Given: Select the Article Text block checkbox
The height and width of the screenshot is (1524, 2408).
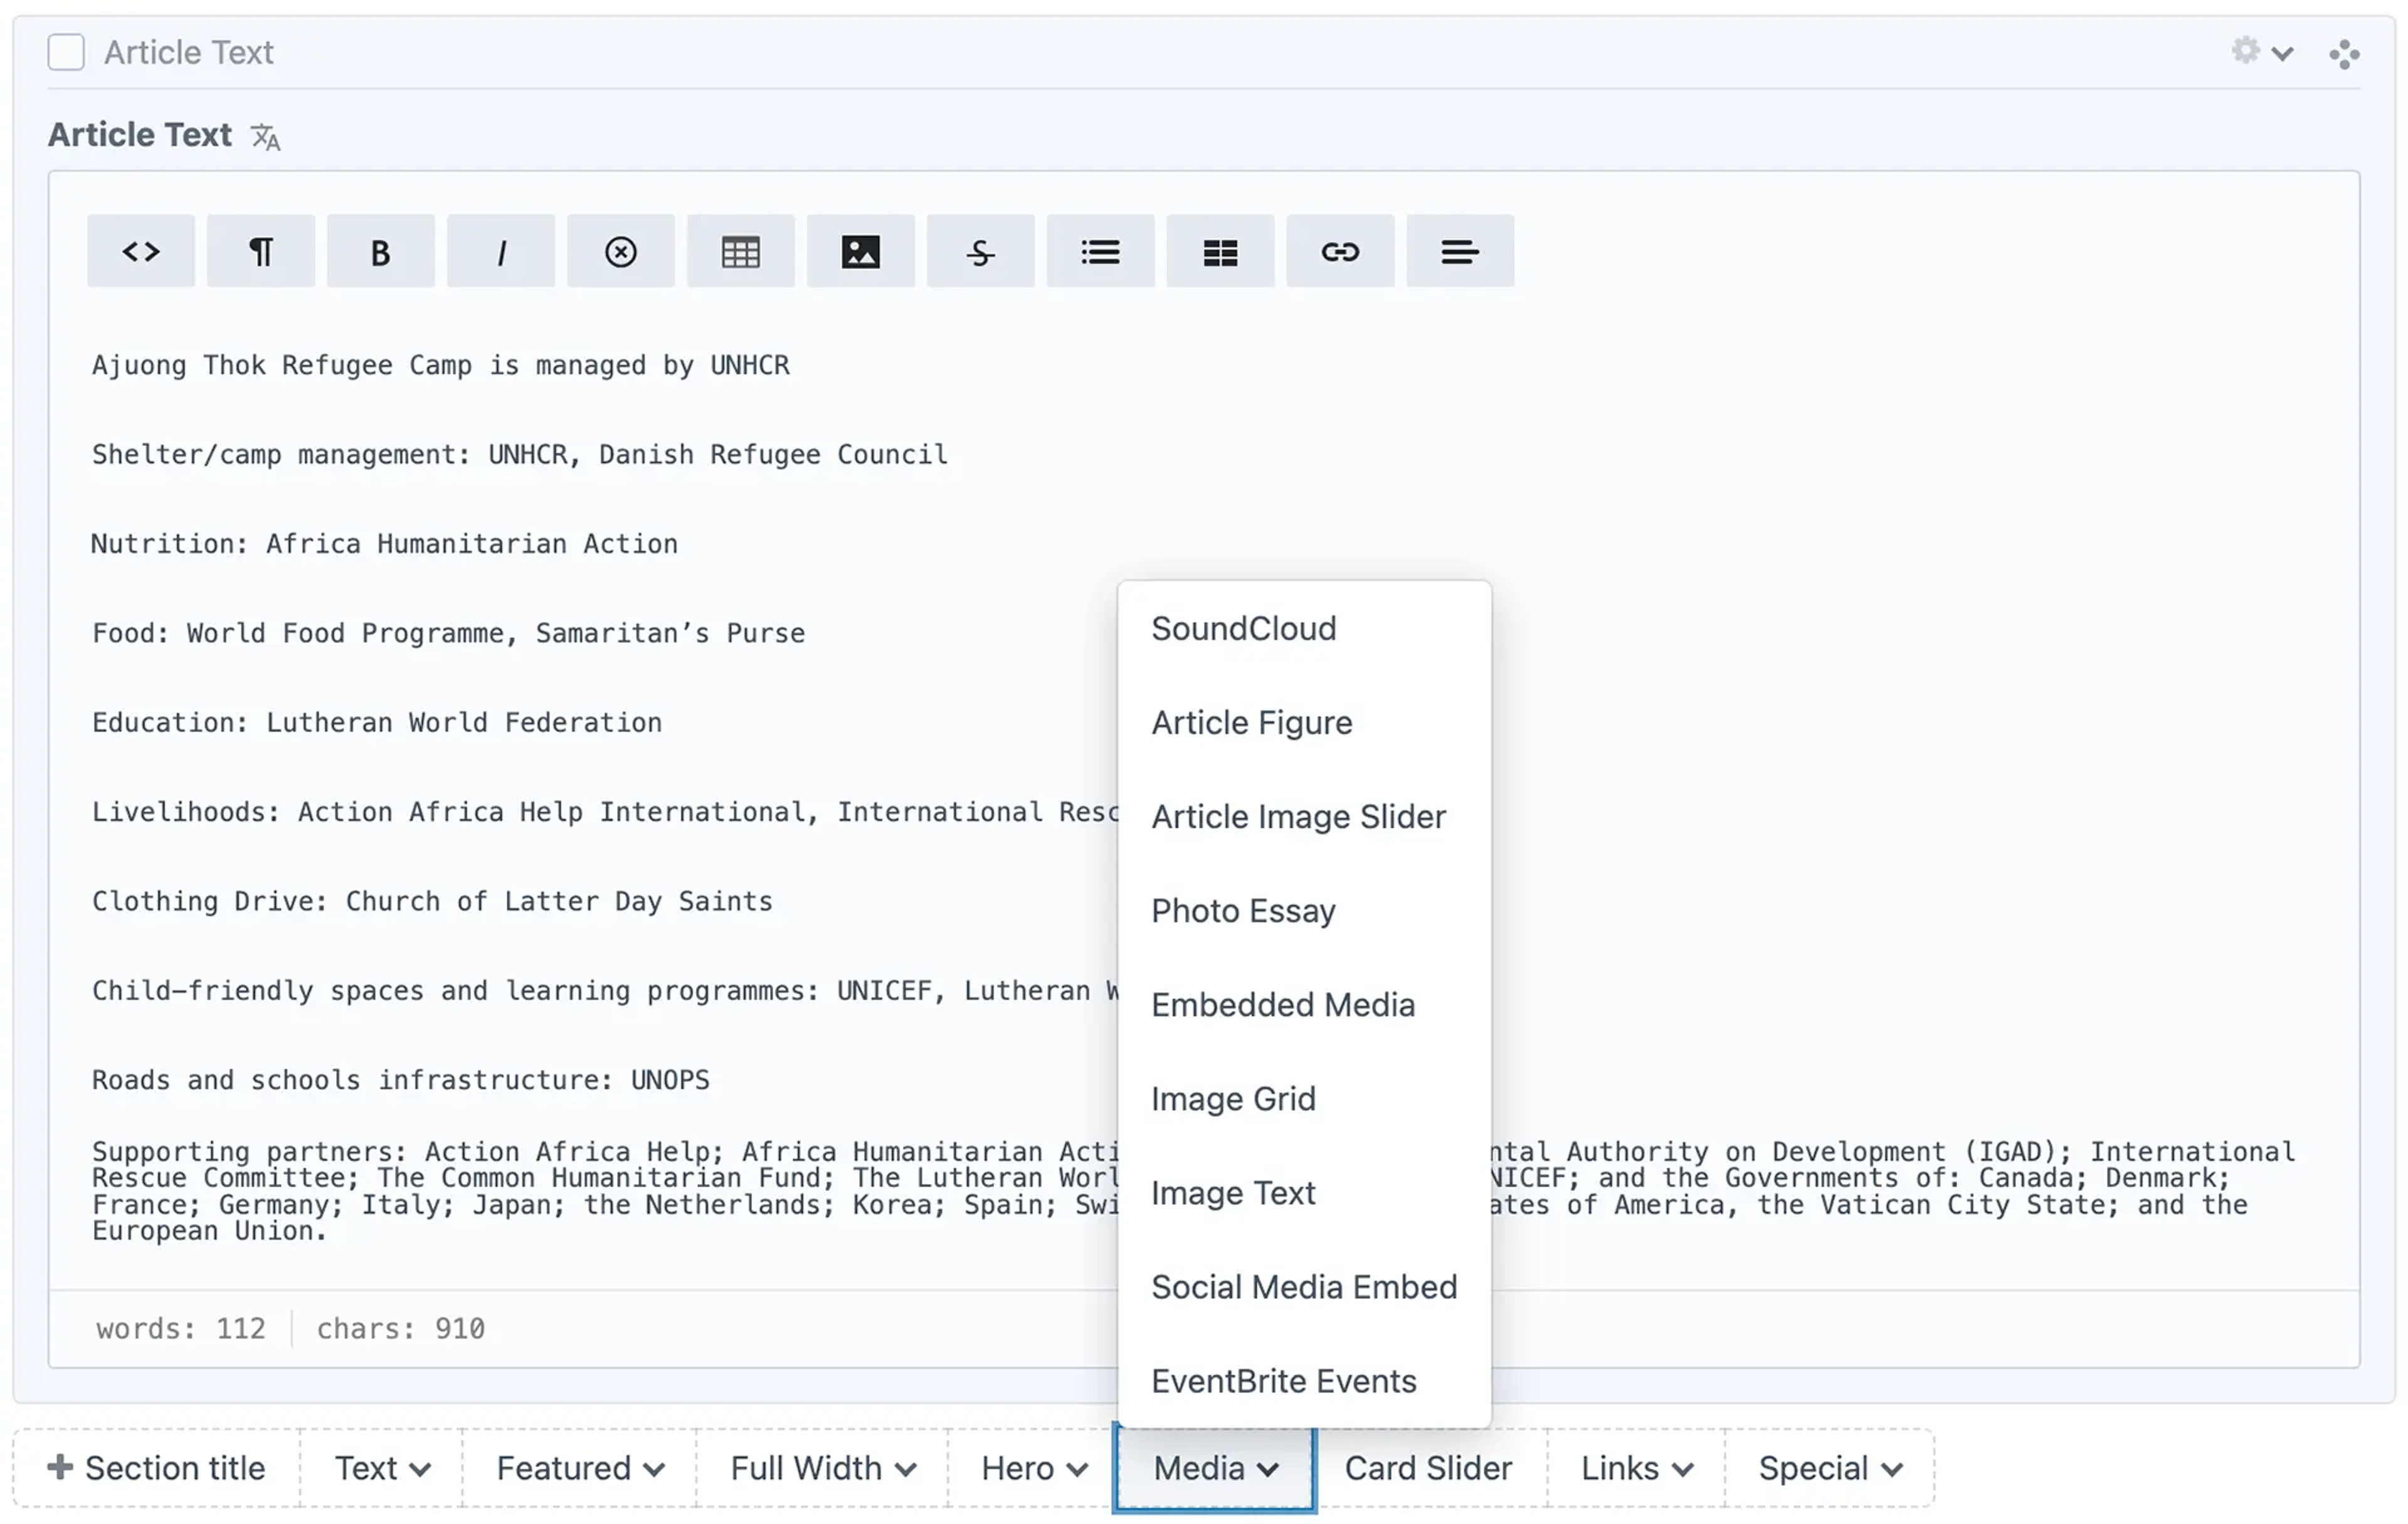Looking at the screenshot, I should [66, 52].
